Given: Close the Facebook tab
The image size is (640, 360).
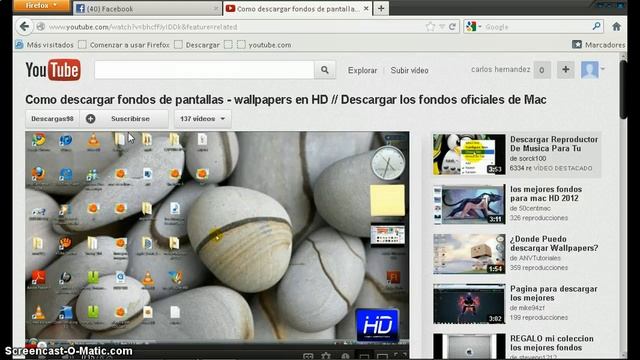Looking at the screenshot, I should click(216, 9).
